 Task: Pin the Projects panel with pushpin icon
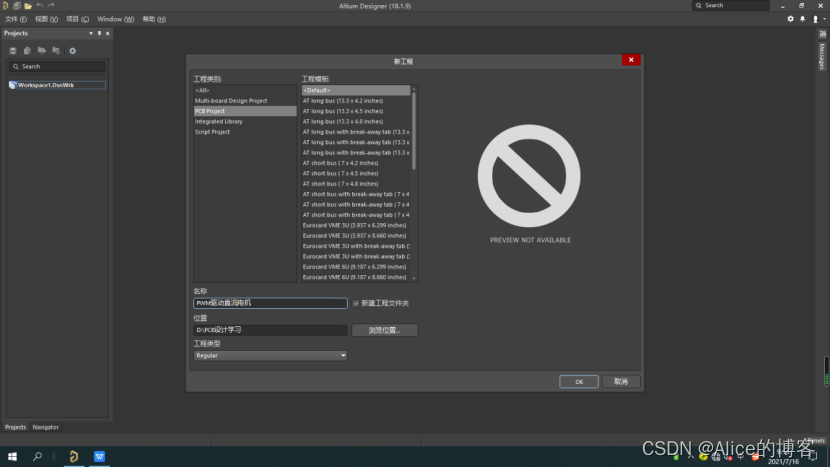pos(99,33)
